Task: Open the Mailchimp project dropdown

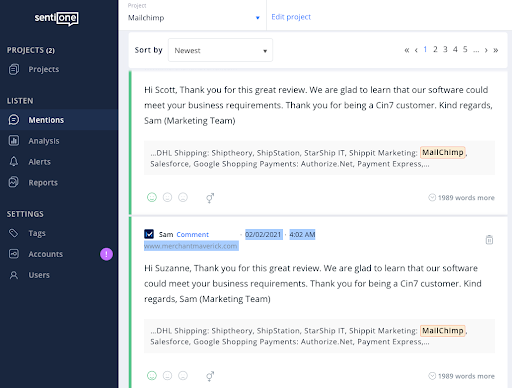Action: (193, 18)
